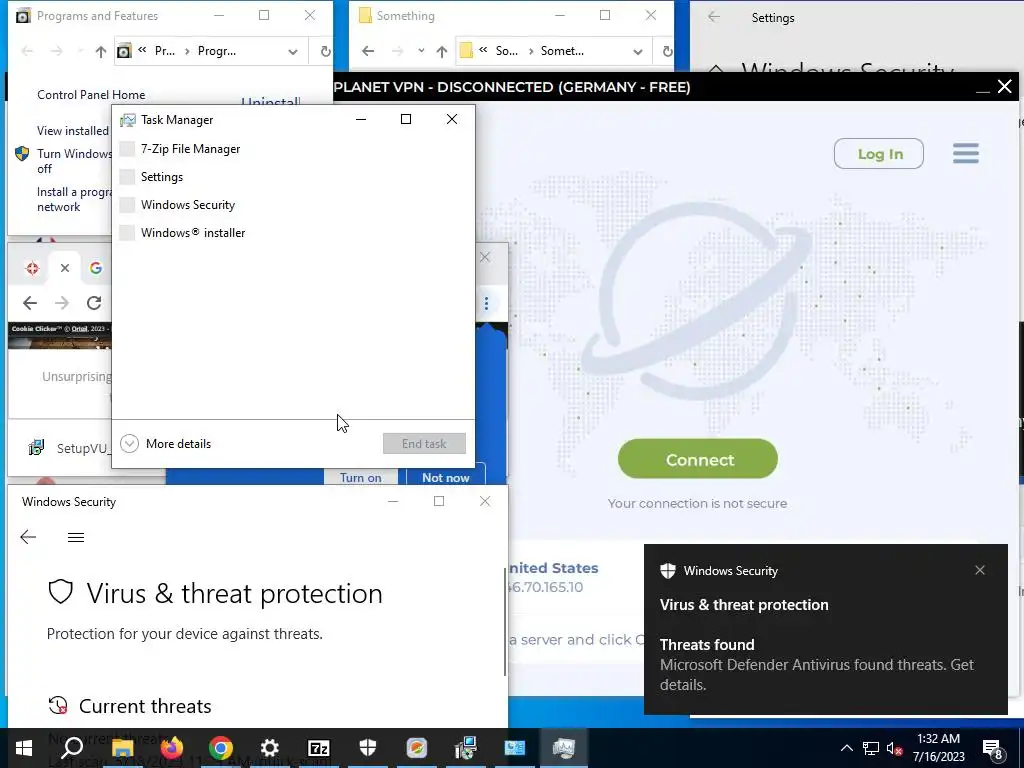Reload the page in Chrome
The height and width of the screenshot is (768, 1024).
coord(94,302)
